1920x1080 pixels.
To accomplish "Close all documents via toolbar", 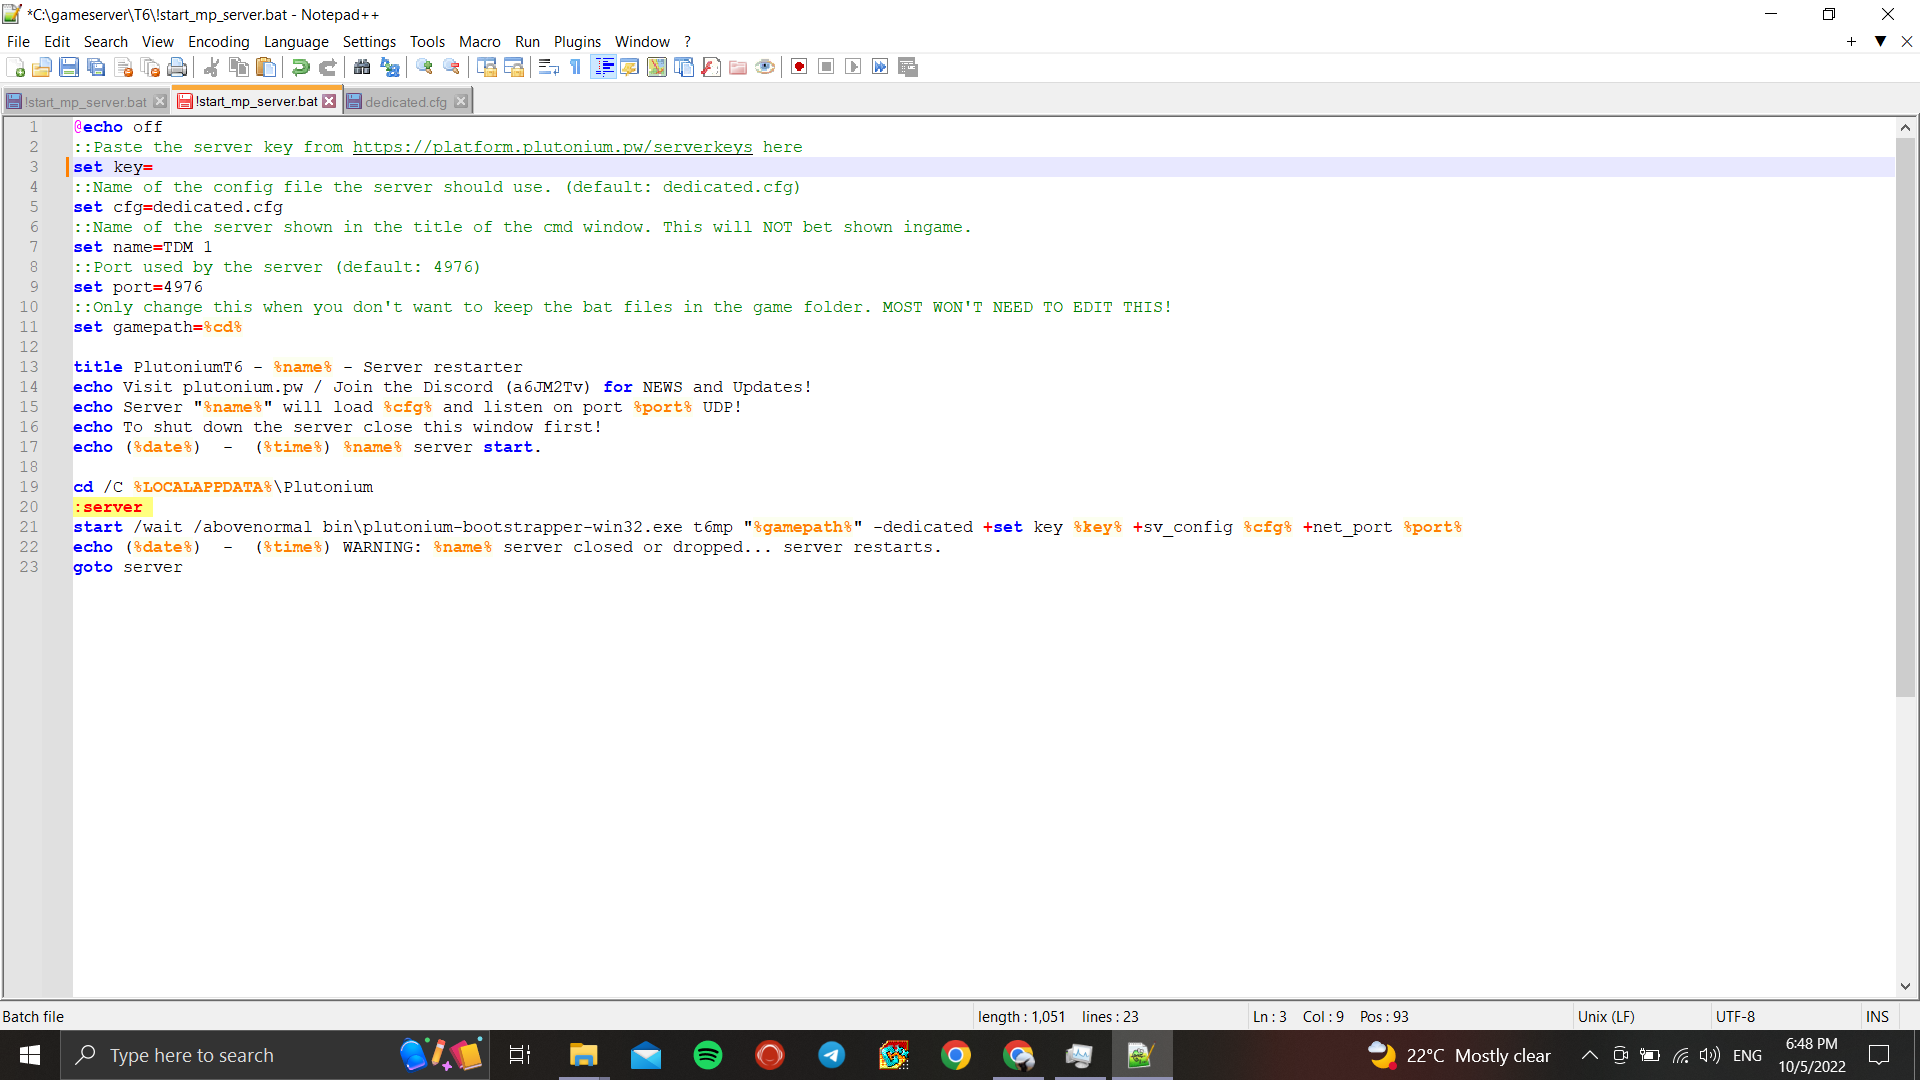I will pos(150,67).
